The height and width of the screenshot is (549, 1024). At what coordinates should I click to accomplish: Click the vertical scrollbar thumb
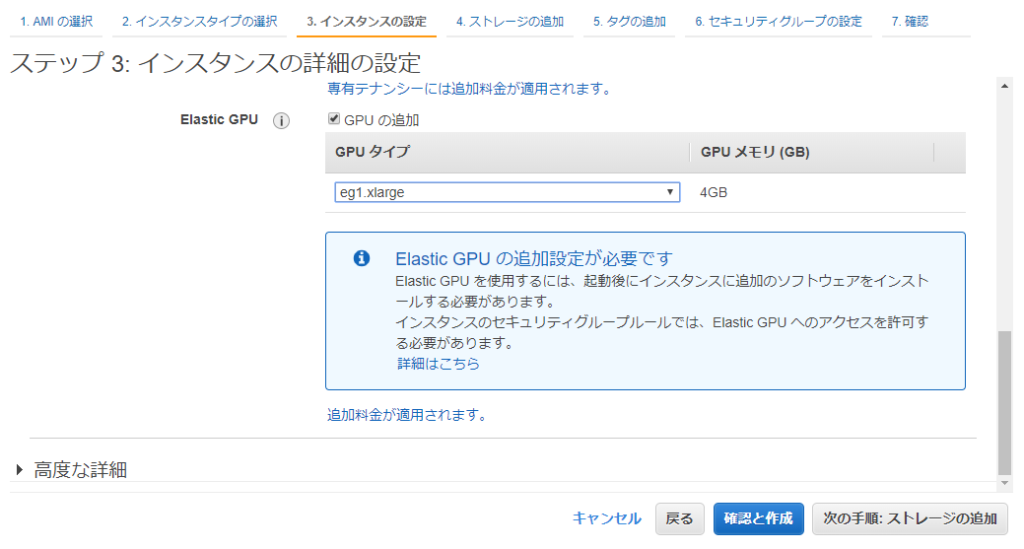click(1004, 403)
